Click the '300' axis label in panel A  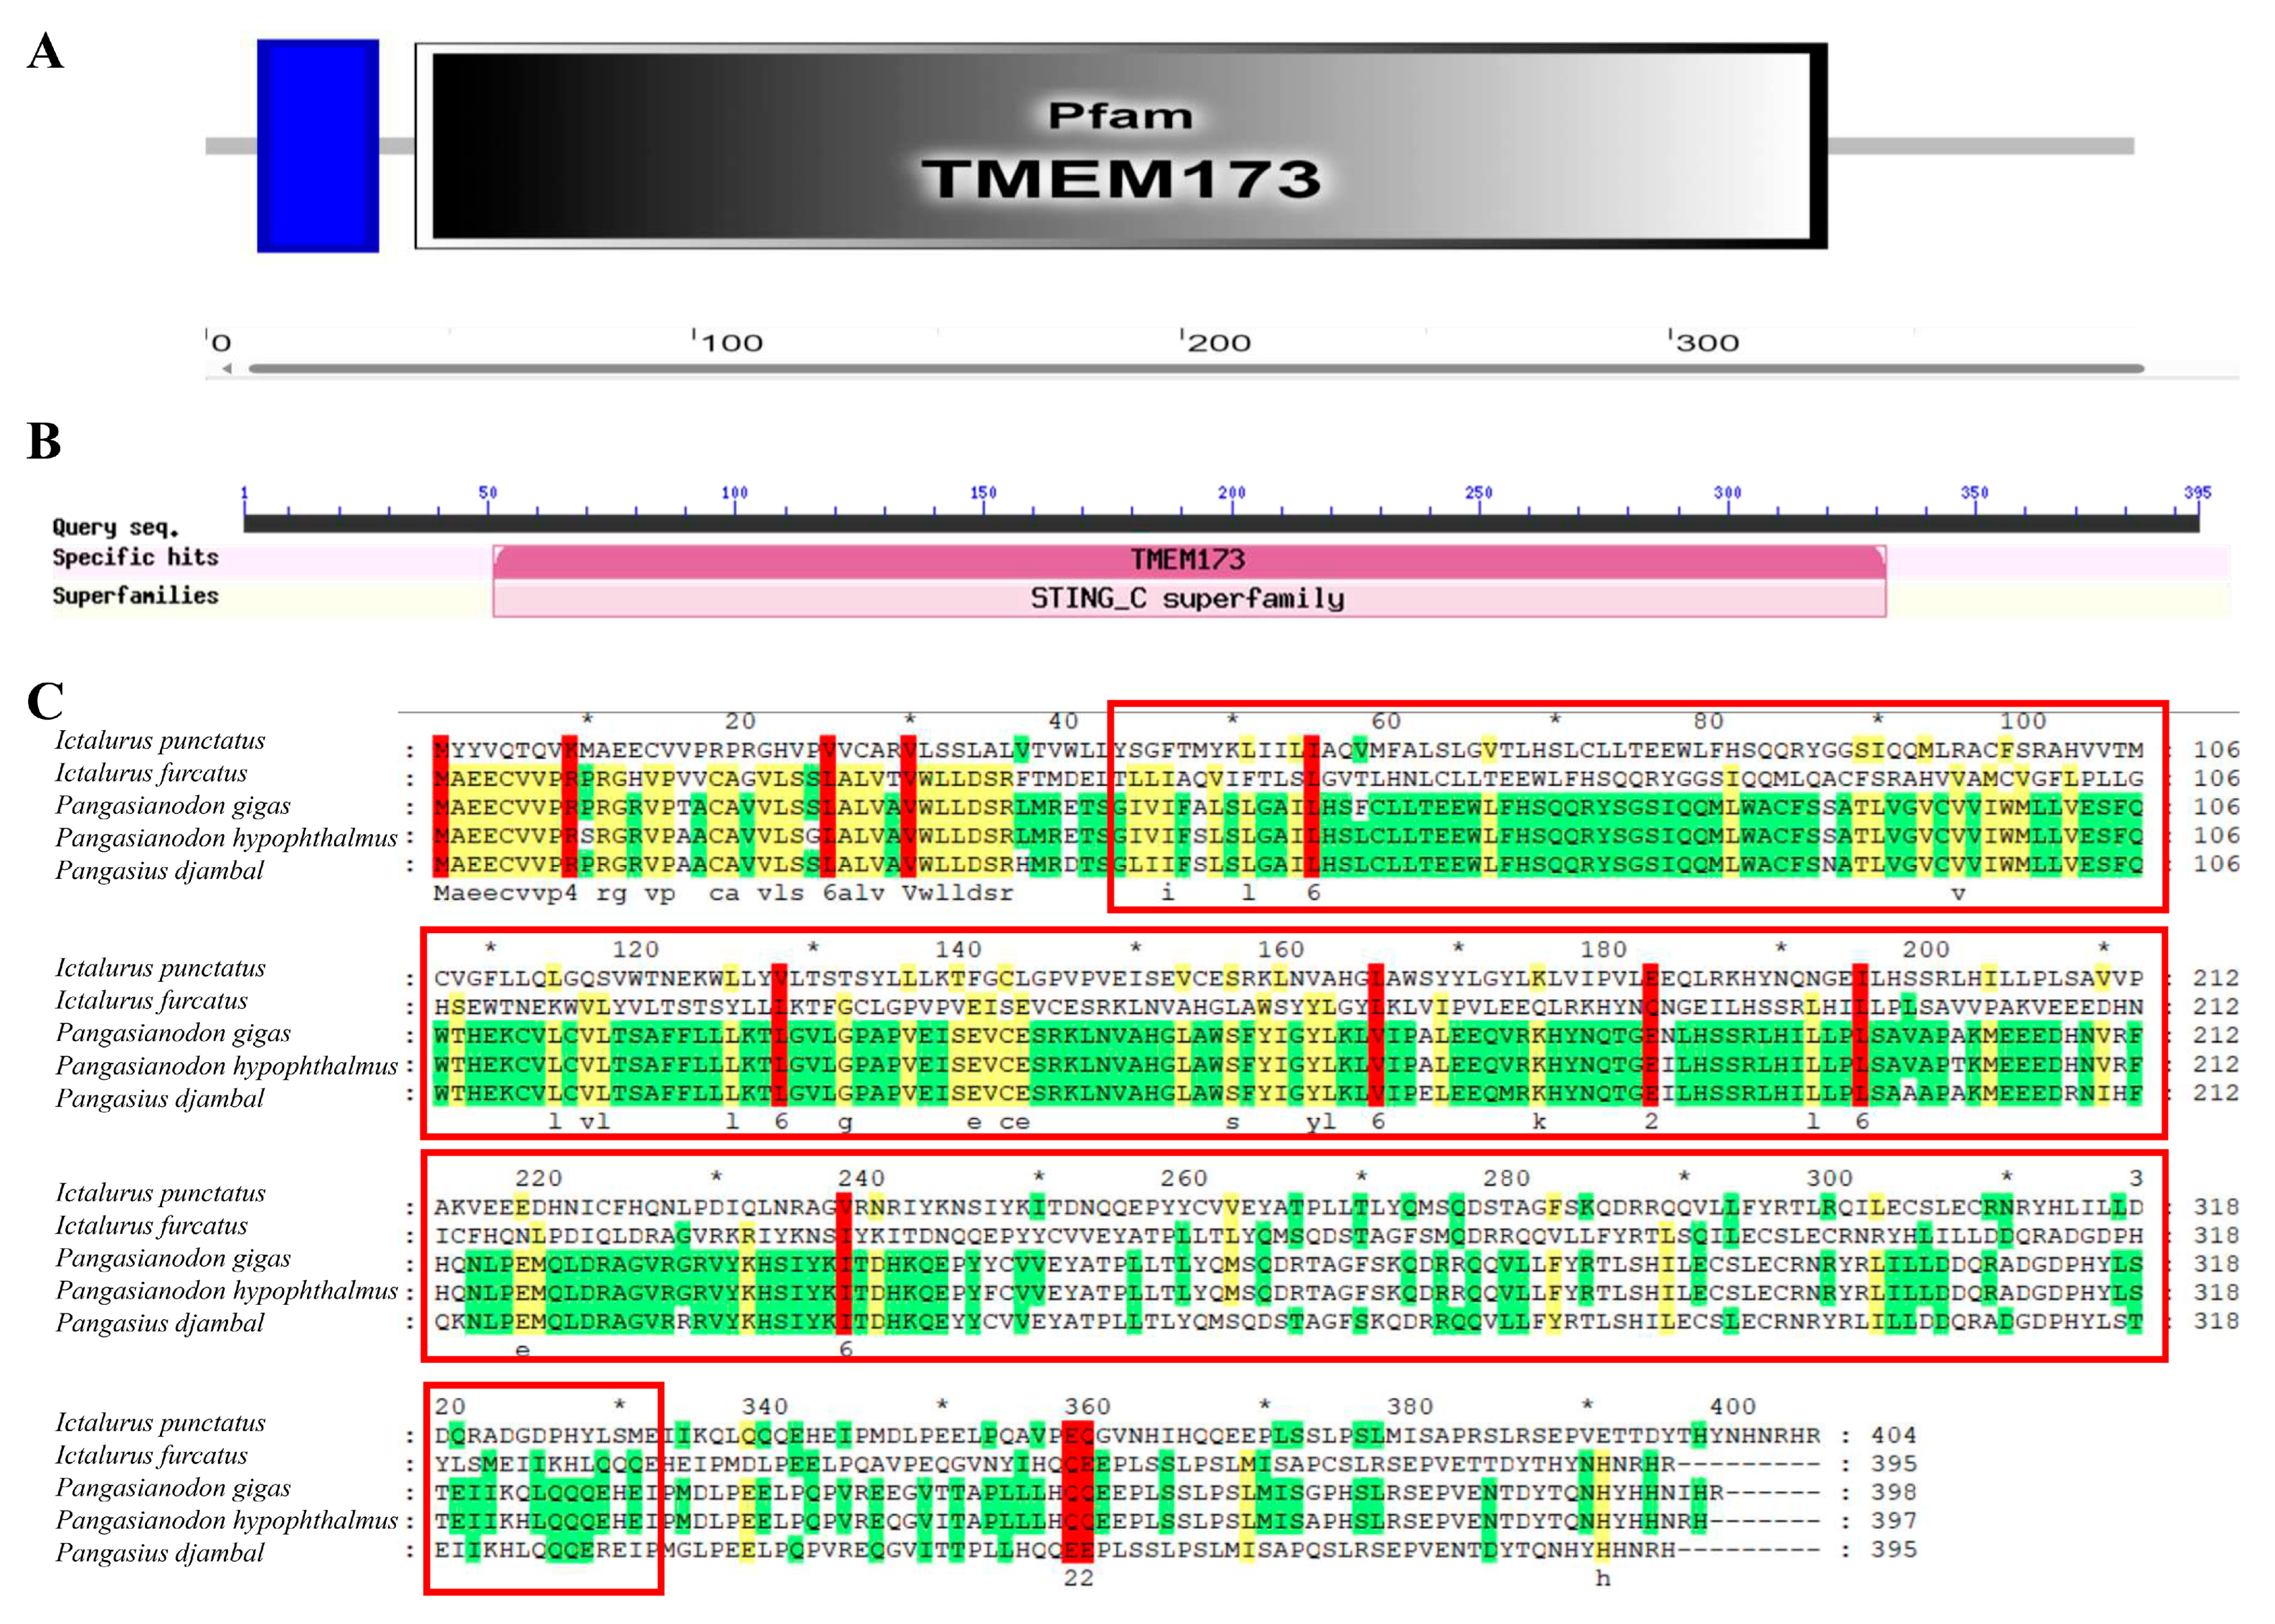[x=1707, y=343]
